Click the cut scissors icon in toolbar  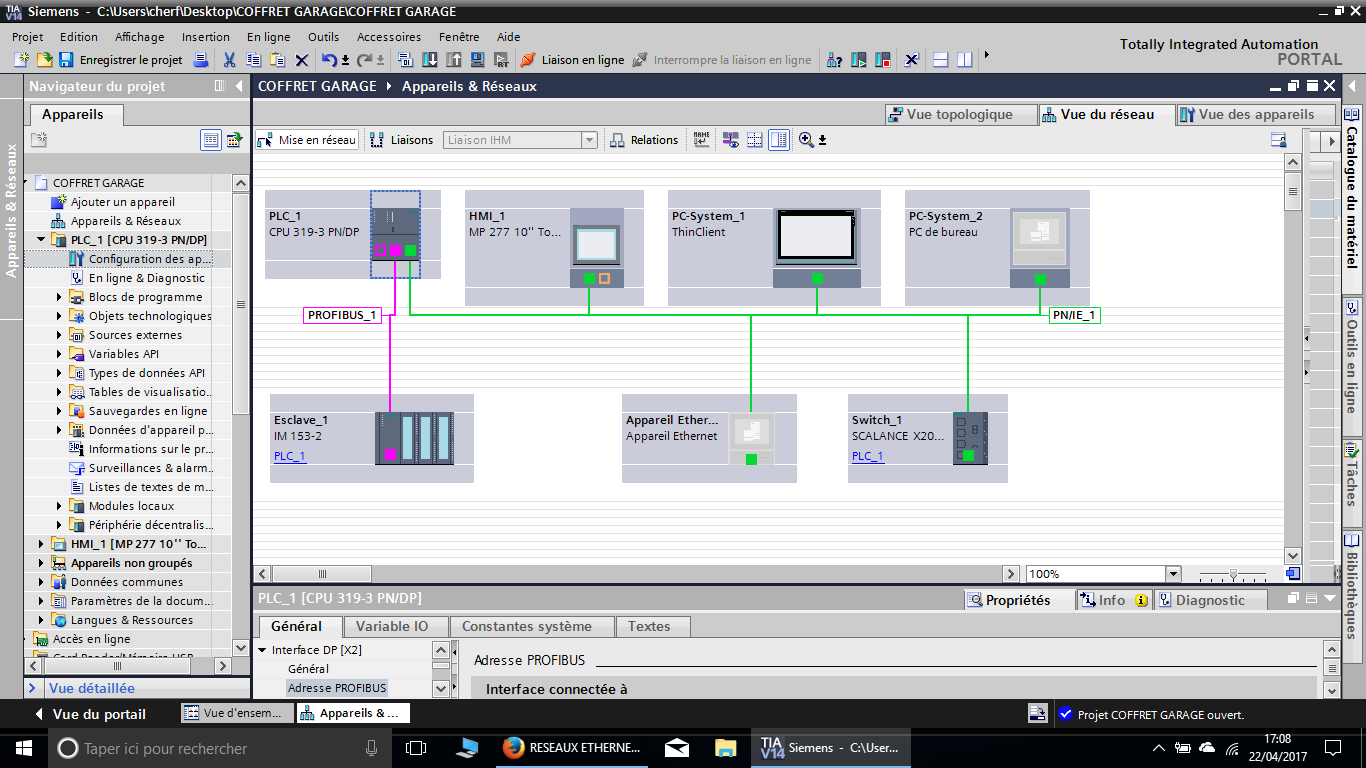pyautogui.click(x=229, y=60)
